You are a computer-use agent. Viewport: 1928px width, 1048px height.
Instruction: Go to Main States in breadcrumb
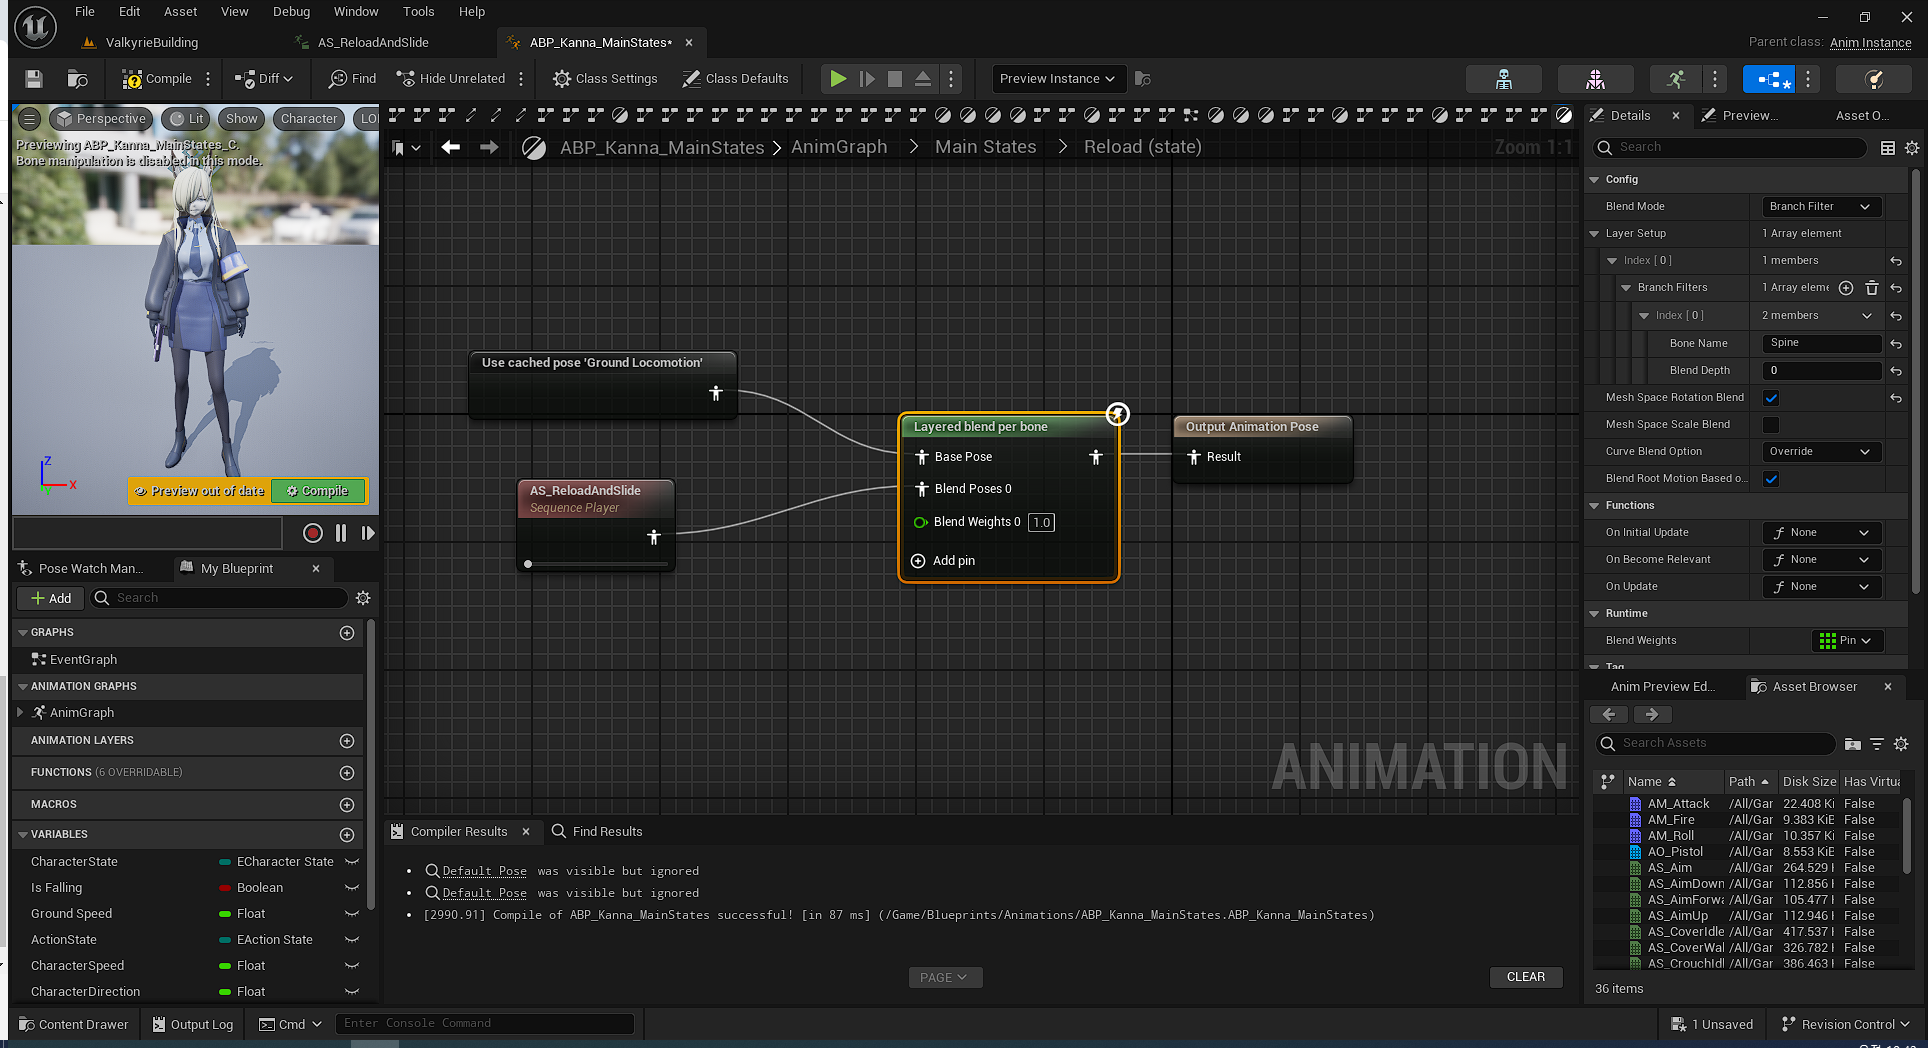986,147
